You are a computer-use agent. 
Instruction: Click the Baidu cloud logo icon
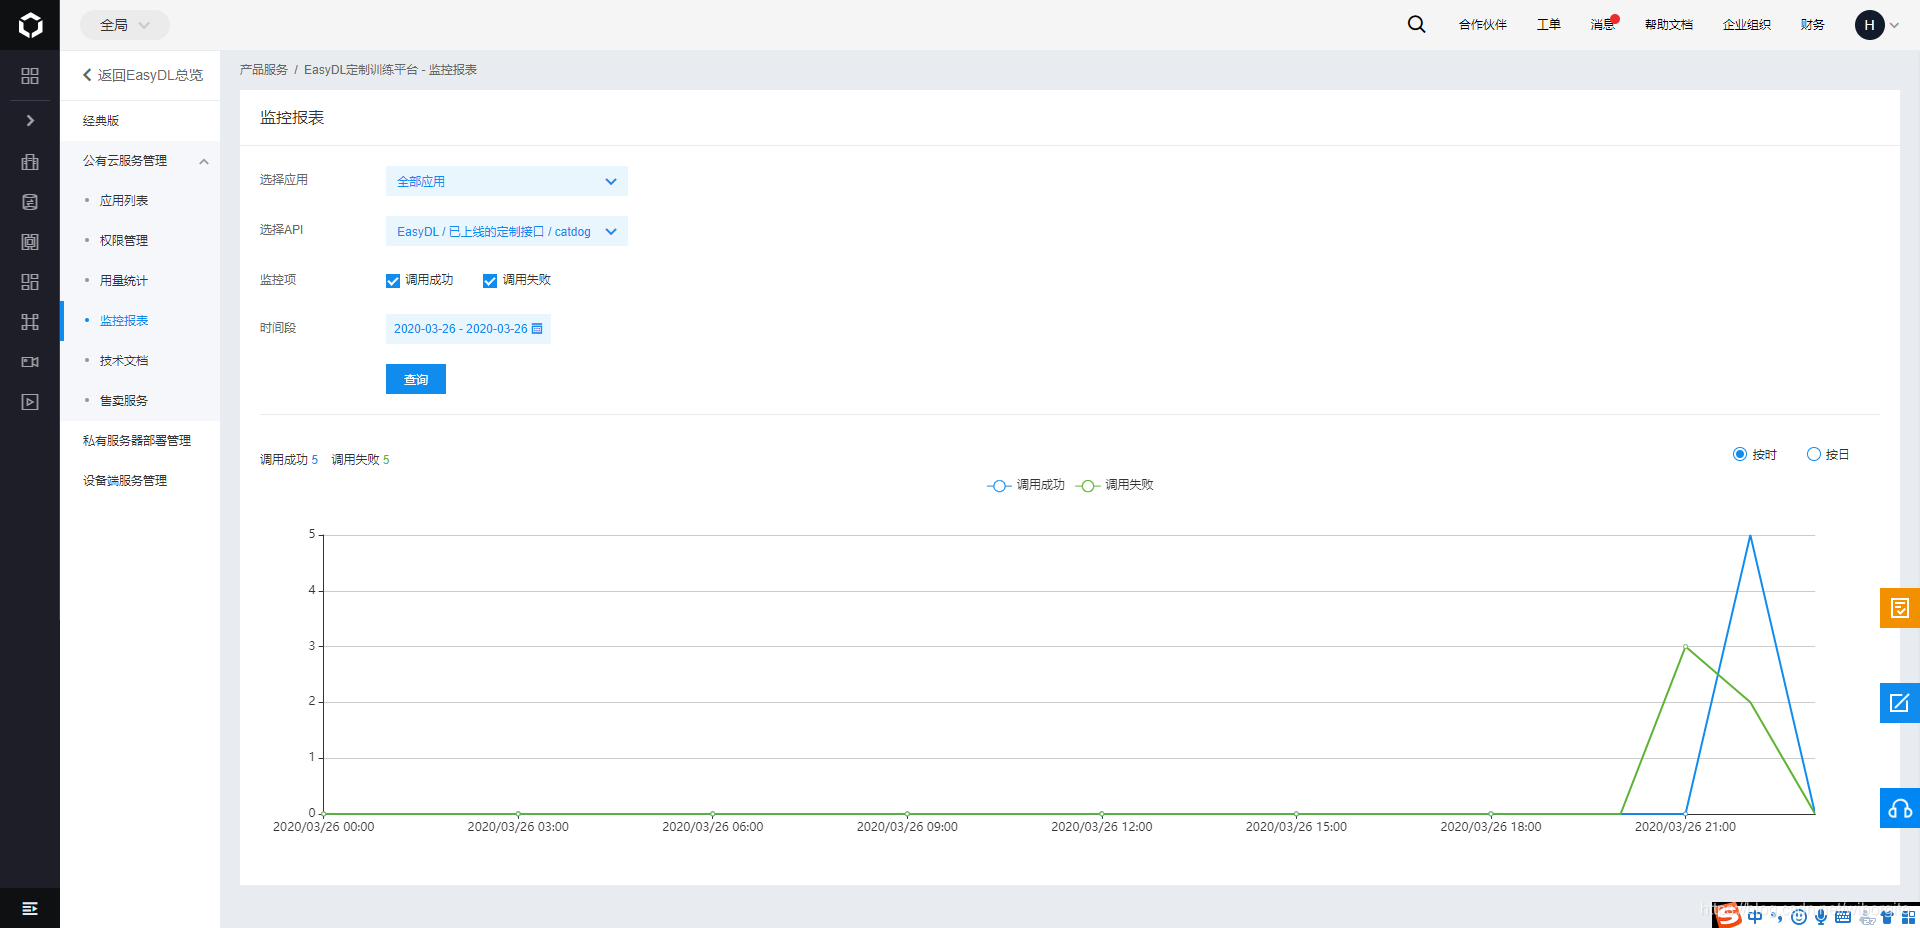[30, 25]
